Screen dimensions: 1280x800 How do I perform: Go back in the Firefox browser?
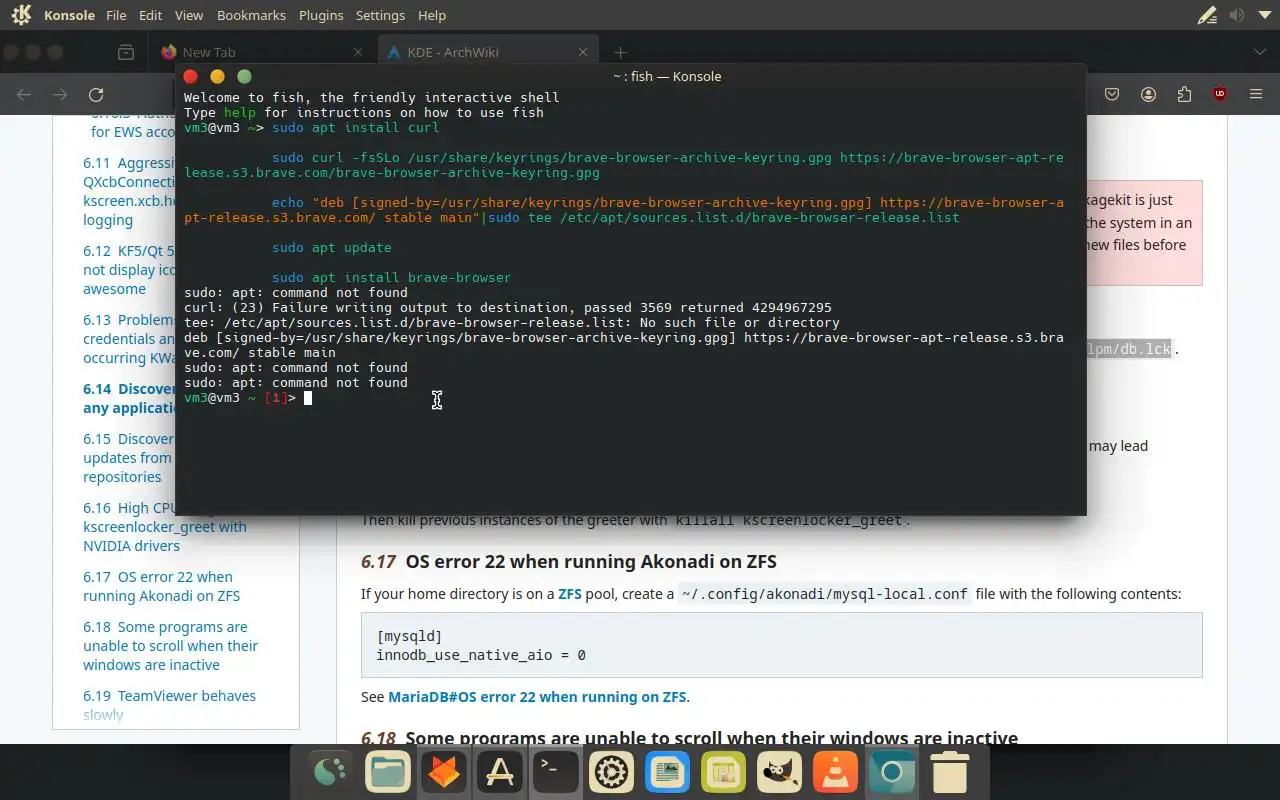point(24,94)
